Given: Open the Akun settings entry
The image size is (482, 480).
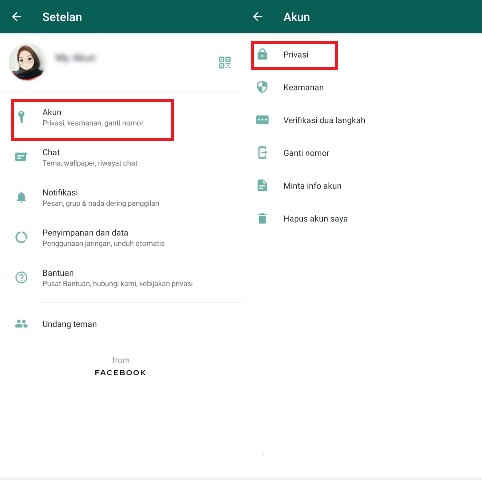Looking at the screenshot, I should (x=92, y=120).
